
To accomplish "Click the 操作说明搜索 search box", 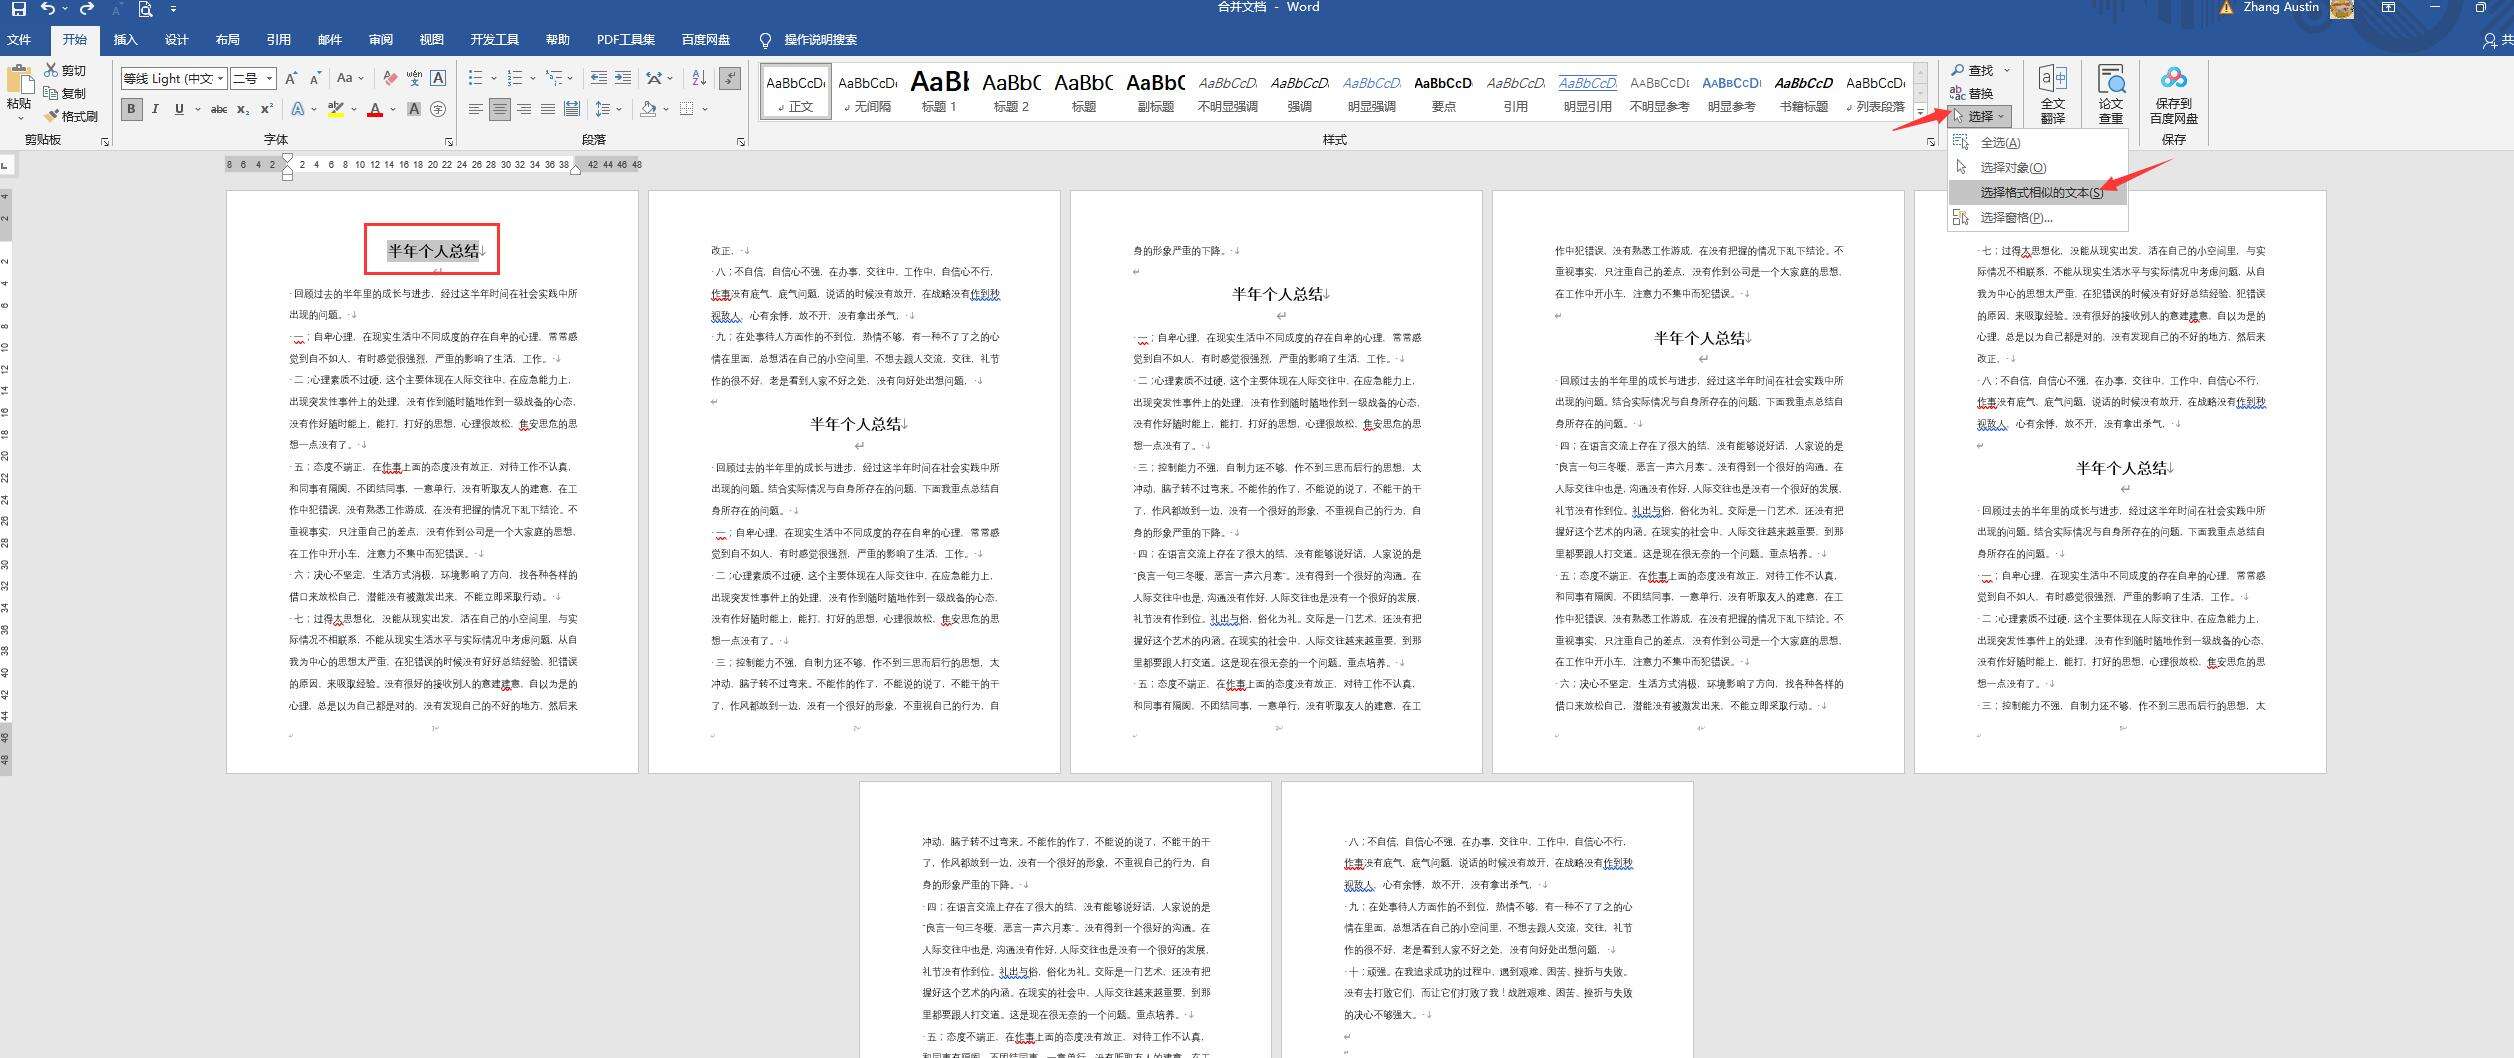I will 819,40.
